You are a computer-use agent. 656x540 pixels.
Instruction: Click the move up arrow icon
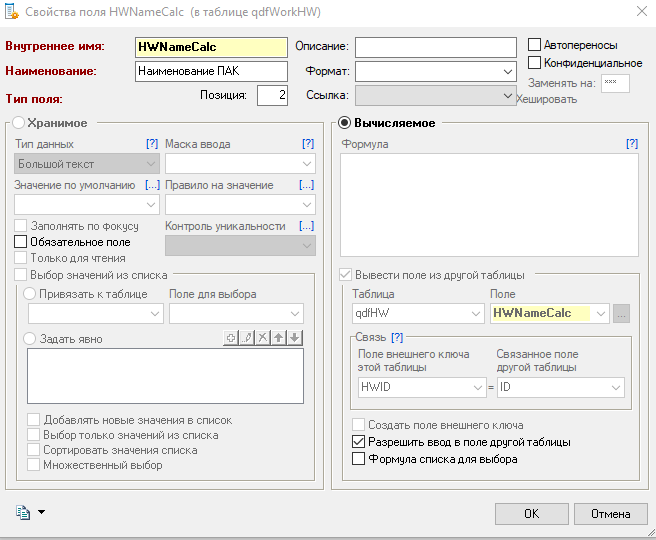pyautogui.click(x=279, y=338)
